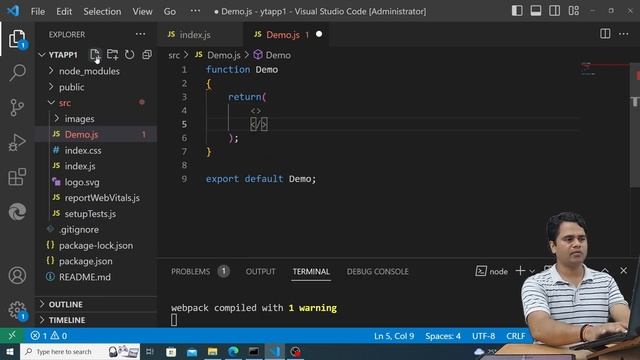Customize layout icon in title bar
The width and height of the screenshot is (640, 360).
click(573, 11)
